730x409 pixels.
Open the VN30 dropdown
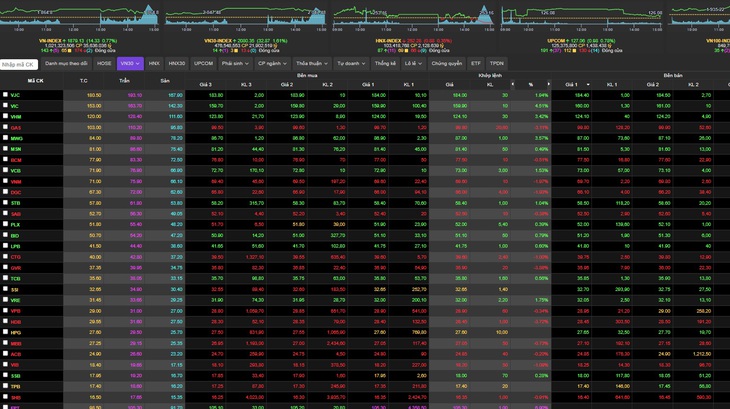[x=130, y=63]
